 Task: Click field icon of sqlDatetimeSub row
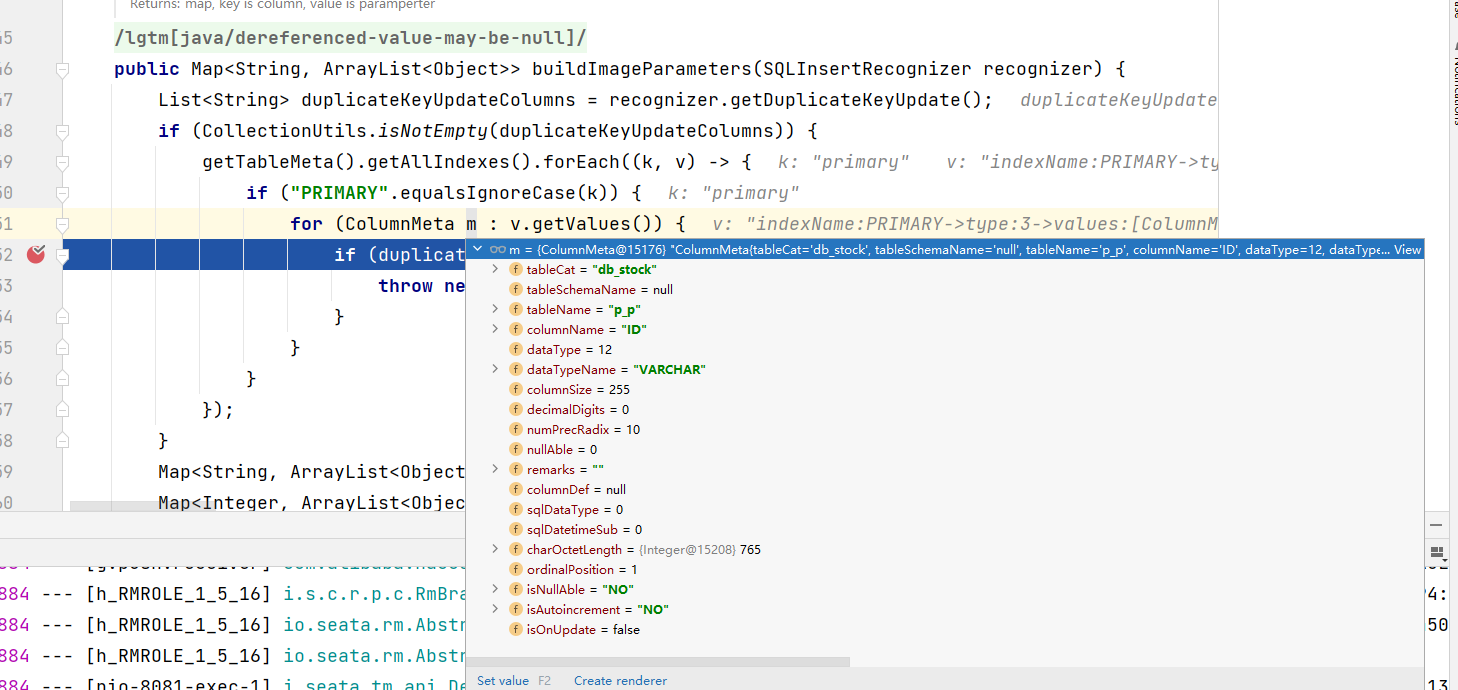tap(516, 530)
